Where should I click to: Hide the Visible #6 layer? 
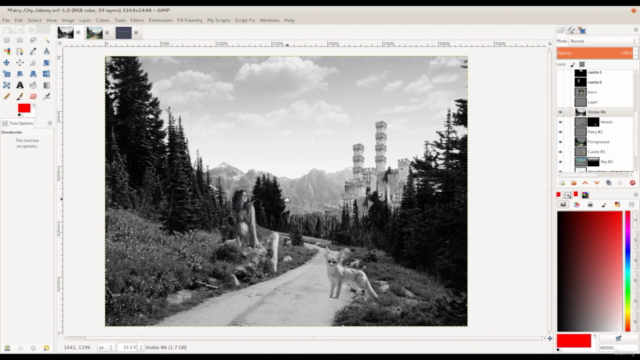coord(560,112)
